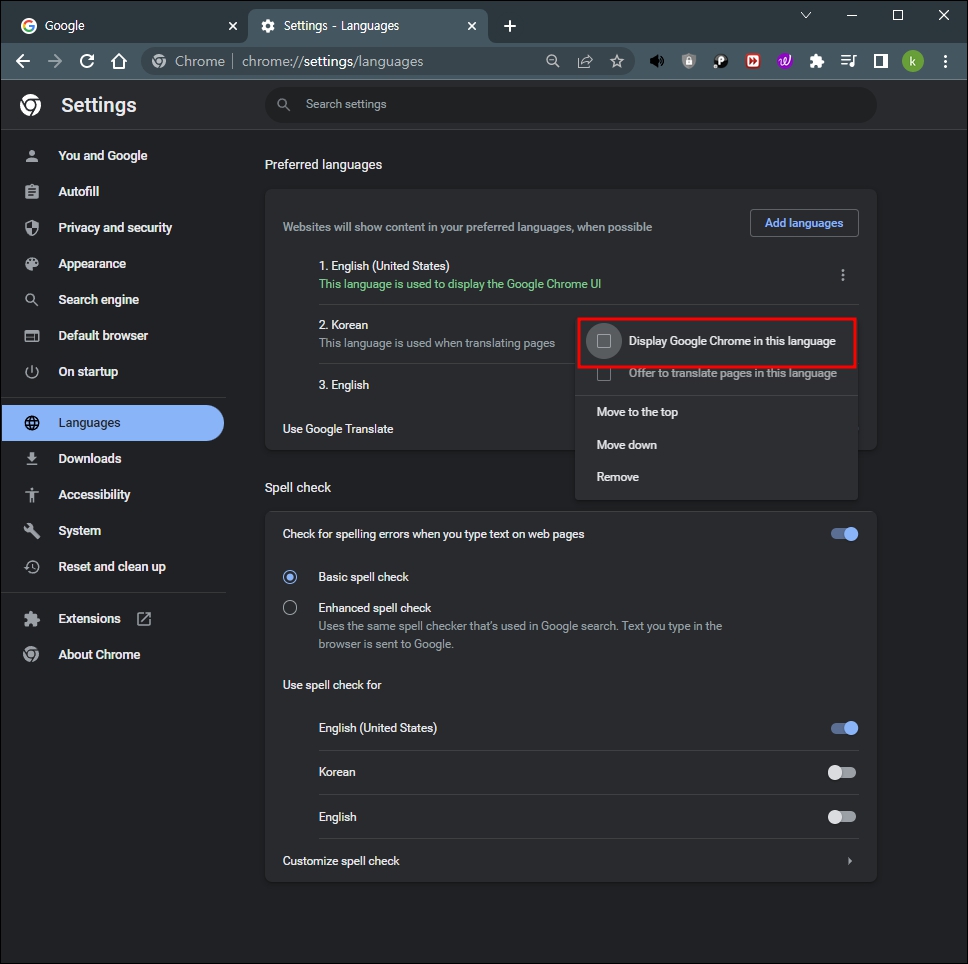Click the Add languages button
Image resolution: width=968 pixels, height=964 pixels.
pyautogui.click(x=804, y=223)
